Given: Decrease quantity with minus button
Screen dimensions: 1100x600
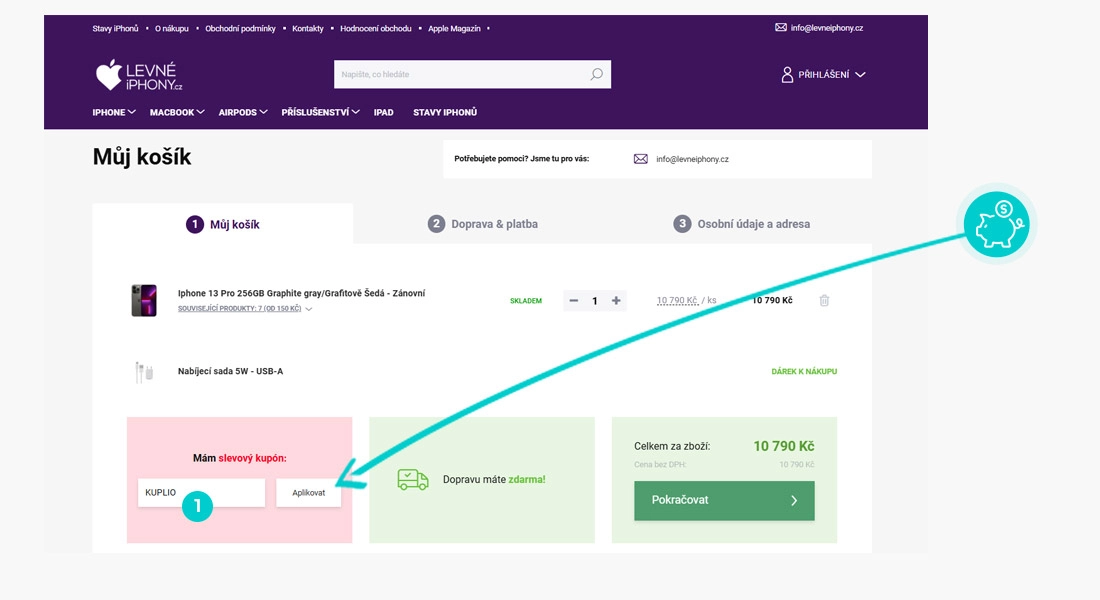Looking at the screenshot, I should (574, 300).
